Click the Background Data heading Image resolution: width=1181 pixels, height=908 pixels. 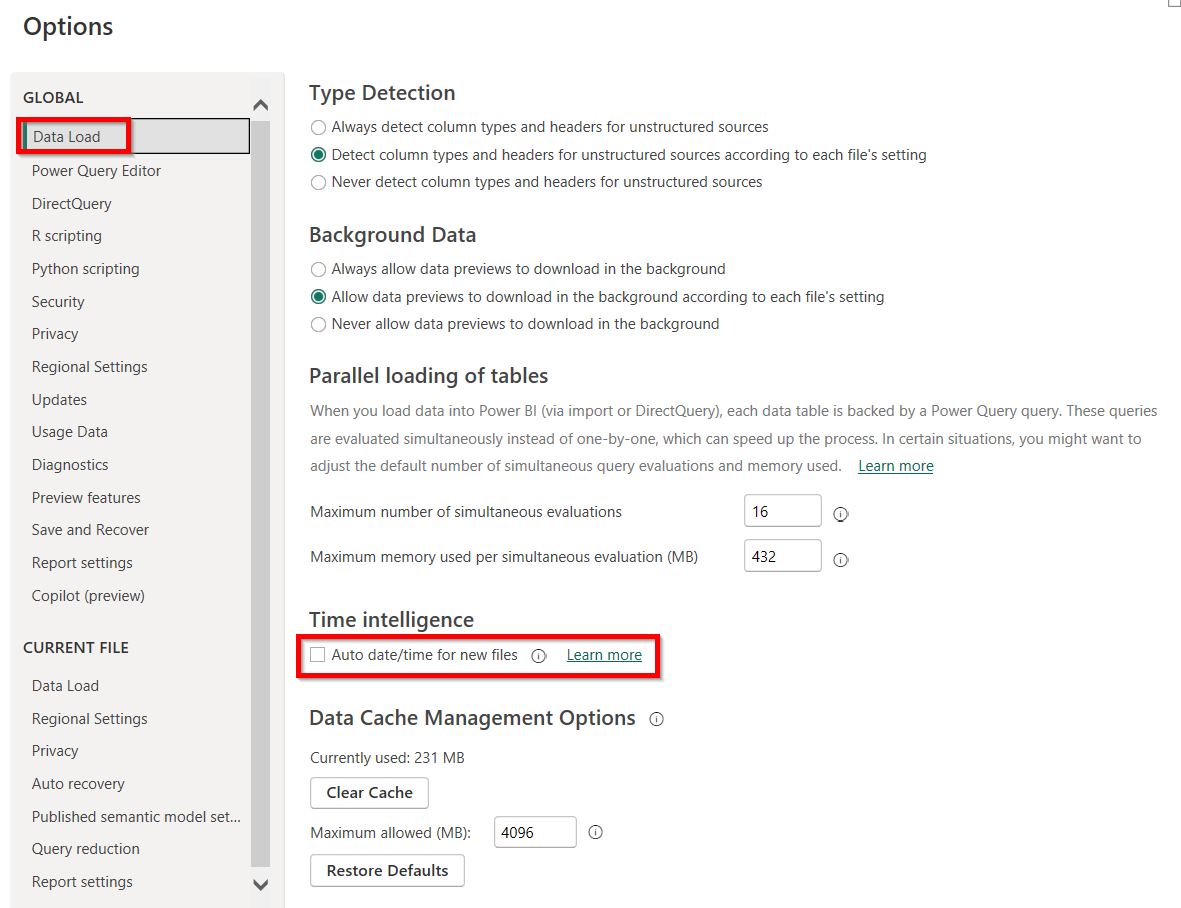(392, 235)
